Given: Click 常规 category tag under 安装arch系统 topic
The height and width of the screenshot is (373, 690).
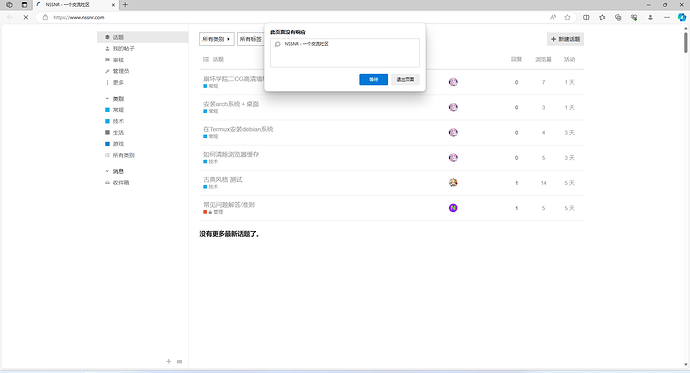Looking at the screenshot, I should click(211, 111).
